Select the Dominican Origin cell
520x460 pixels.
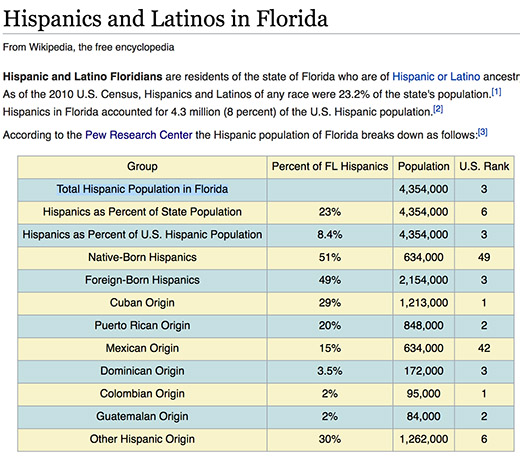pos(142,371)
